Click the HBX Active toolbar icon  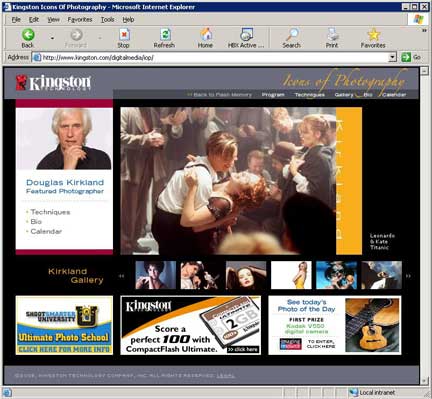[246, 35]
